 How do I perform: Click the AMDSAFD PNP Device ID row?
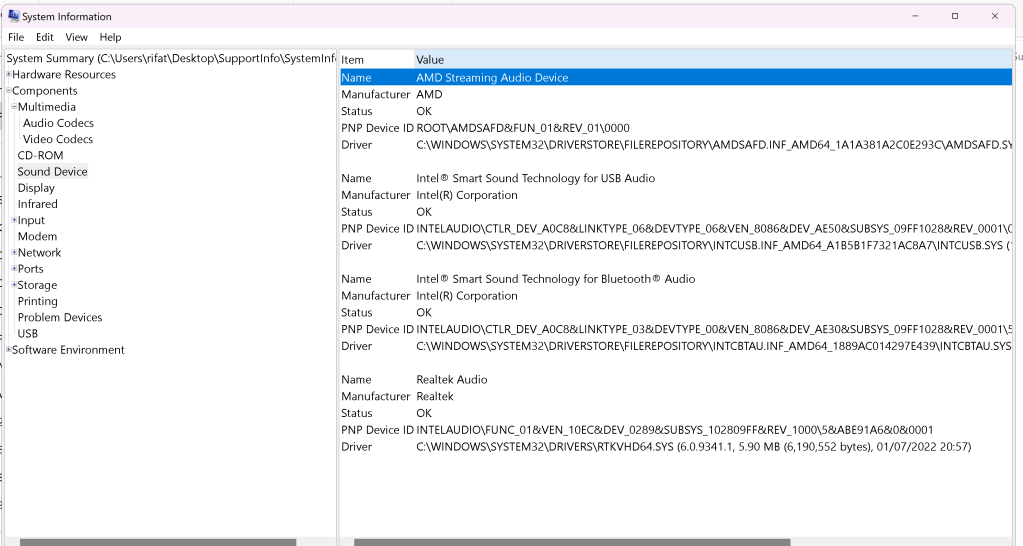[x=676, y=128]
